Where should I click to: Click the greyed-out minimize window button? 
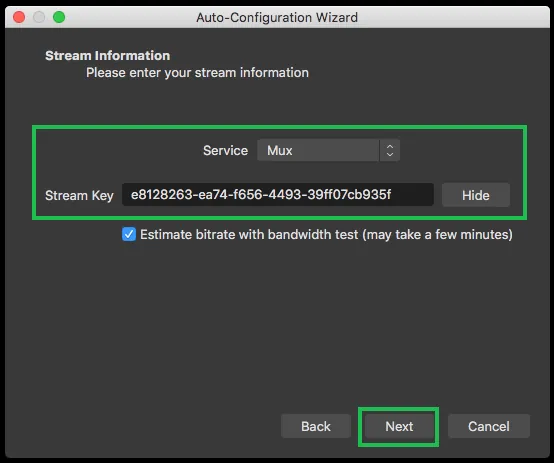[39, 17]
